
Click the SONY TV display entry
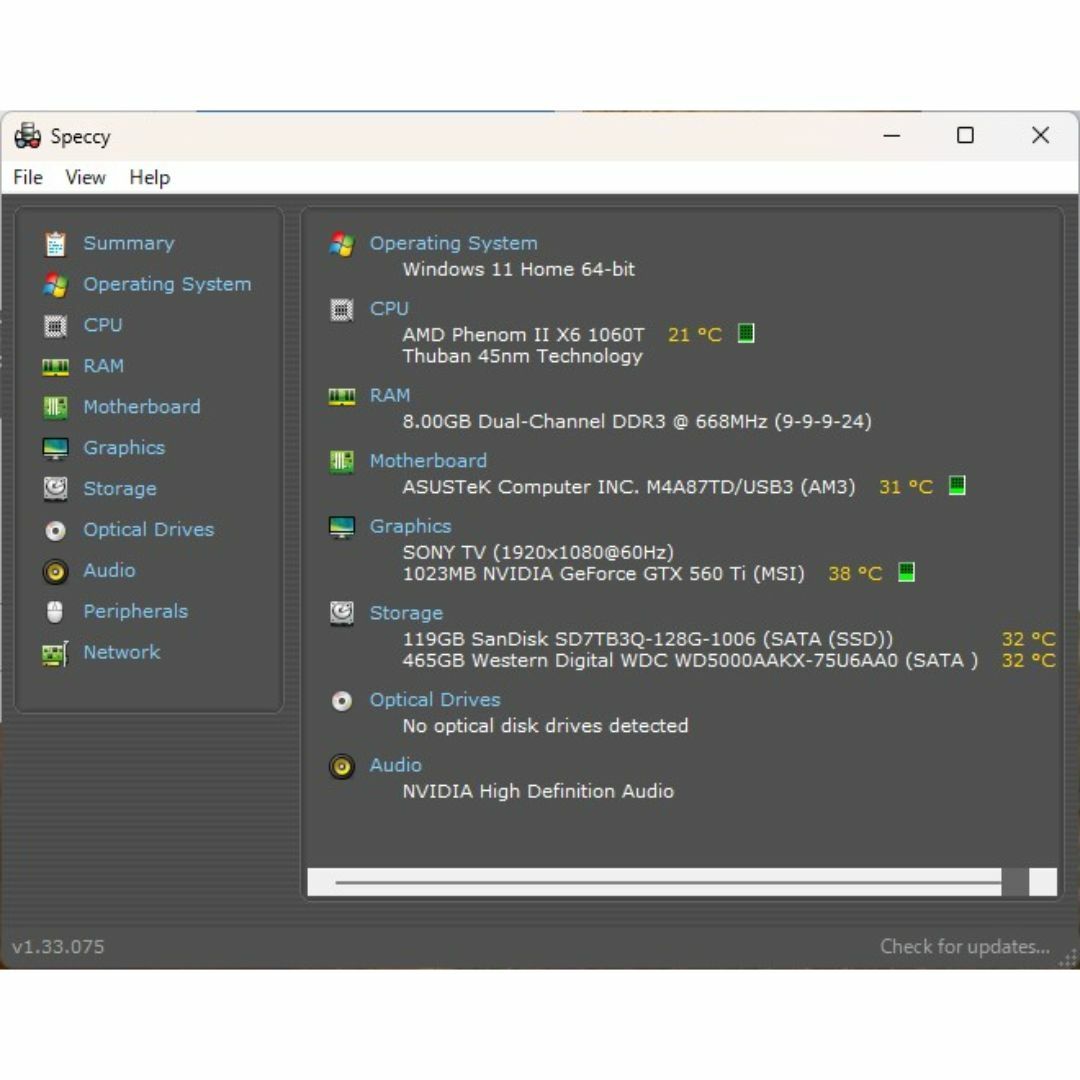click(538, 552)
